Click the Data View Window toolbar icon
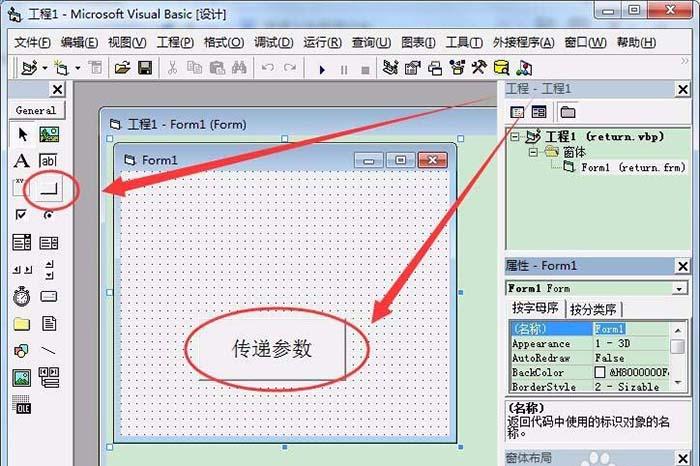The width and height of the screenshot is (700, 466). (x=501, y=68)
